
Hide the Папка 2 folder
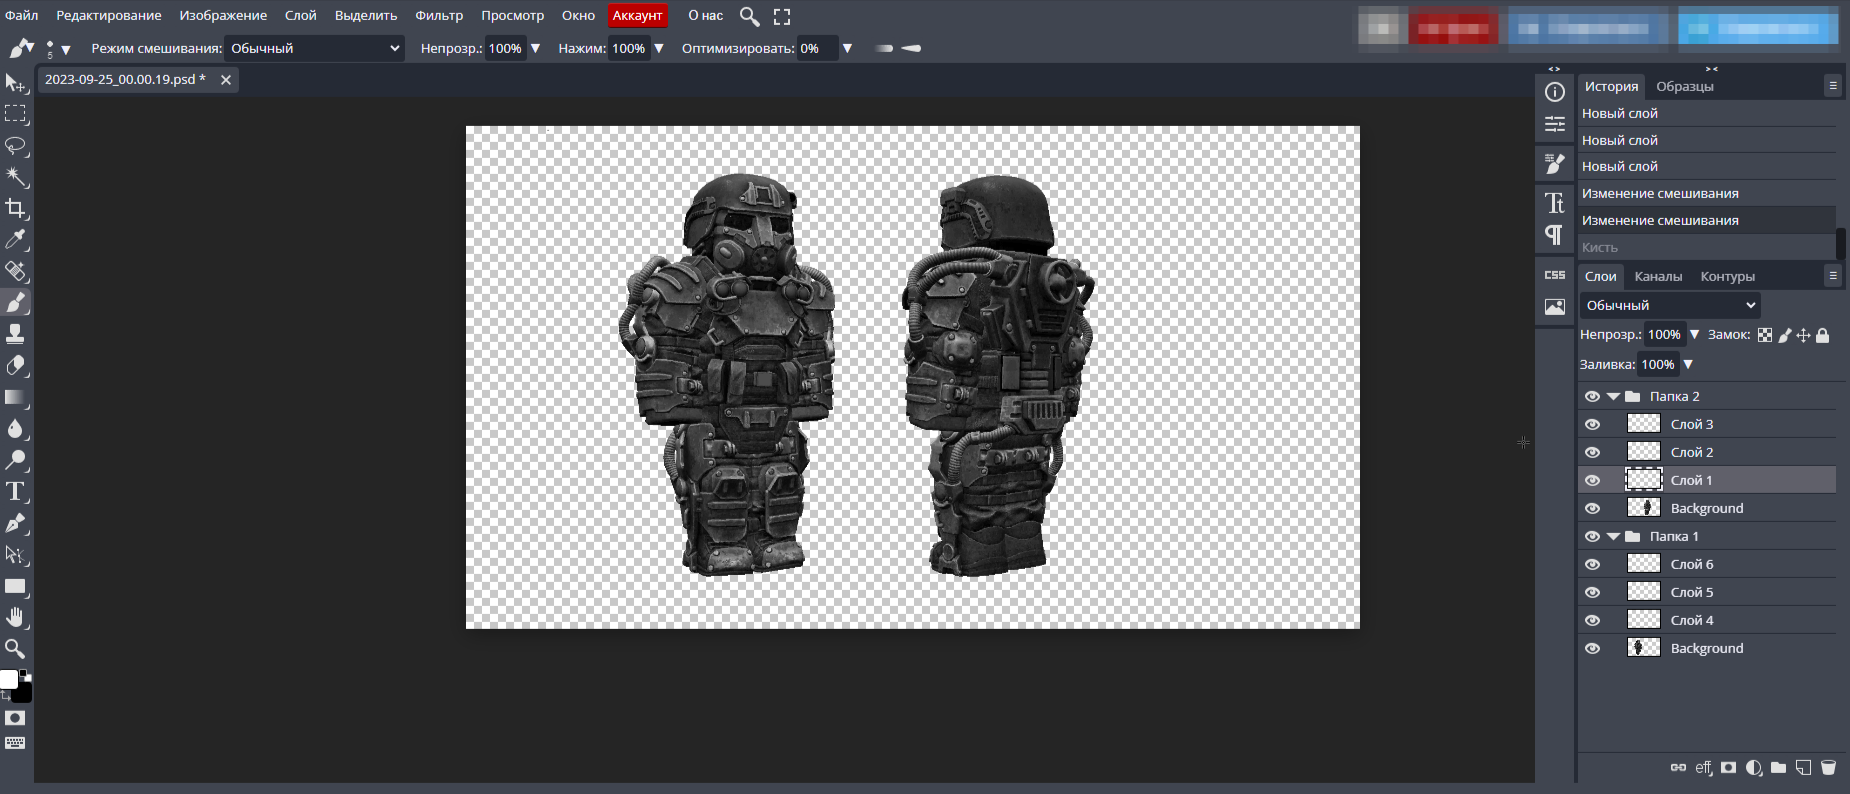pos(1592,396)
